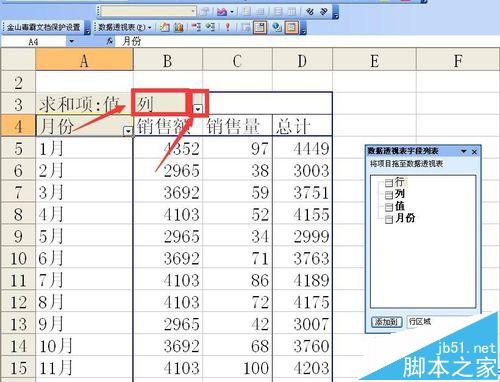Select the 6月 row label cell
This screenshot has height=382, width=500.
(84, 258)
